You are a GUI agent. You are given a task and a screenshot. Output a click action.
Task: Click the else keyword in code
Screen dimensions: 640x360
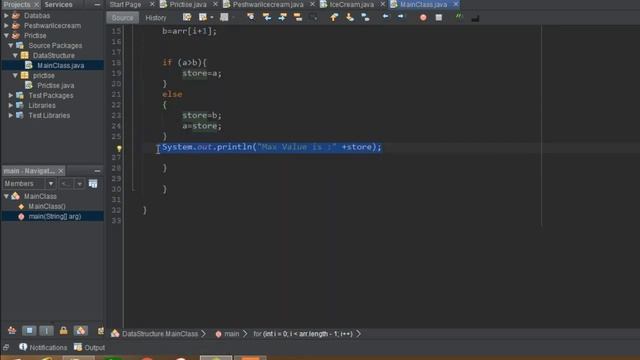click(x=172, y=94)
